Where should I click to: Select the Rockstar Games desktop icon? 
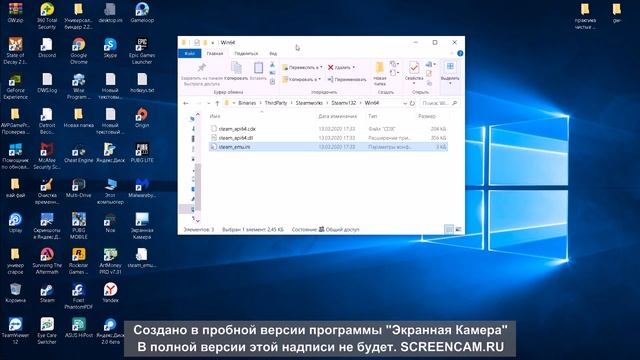[78, 261]
